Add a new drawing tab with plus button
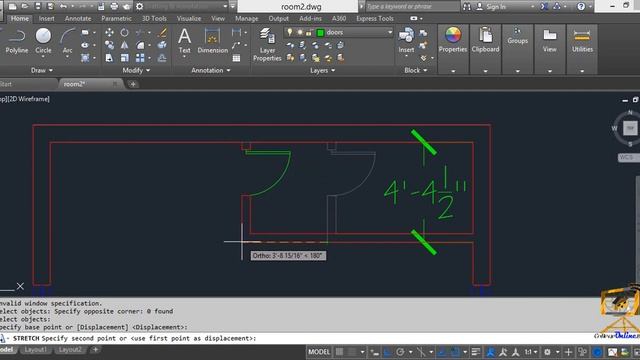Screen dimensions: 640x360 [x=133, y=84]
